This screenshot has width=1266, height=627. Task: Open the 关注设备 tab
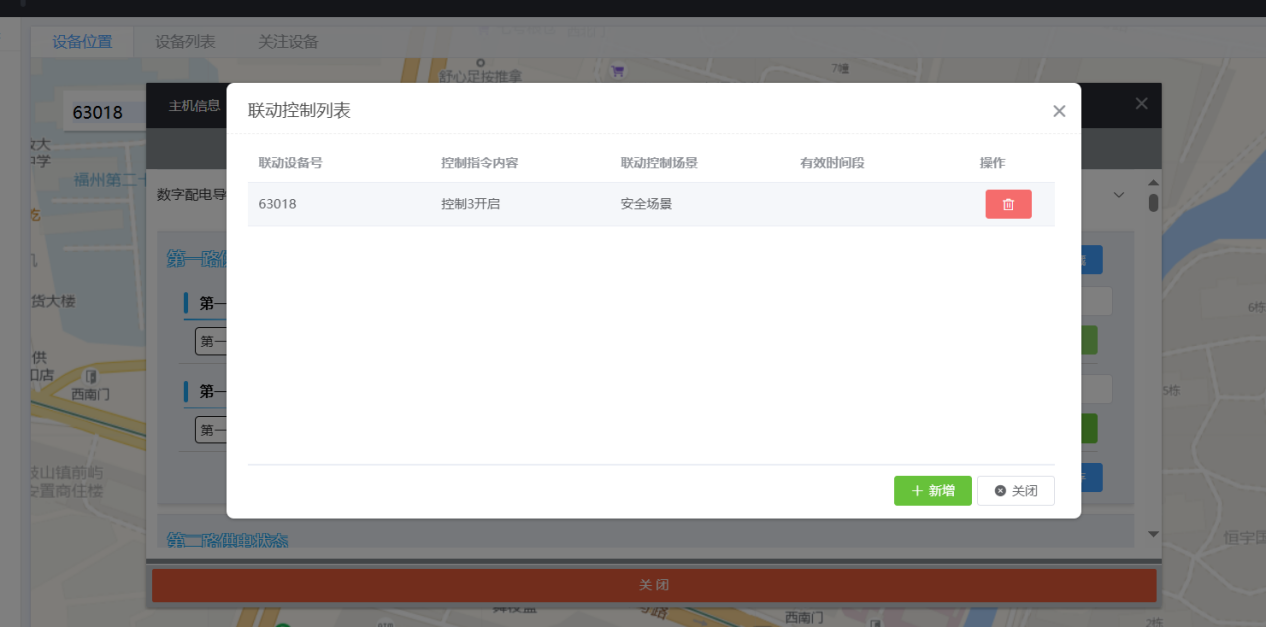288,42
